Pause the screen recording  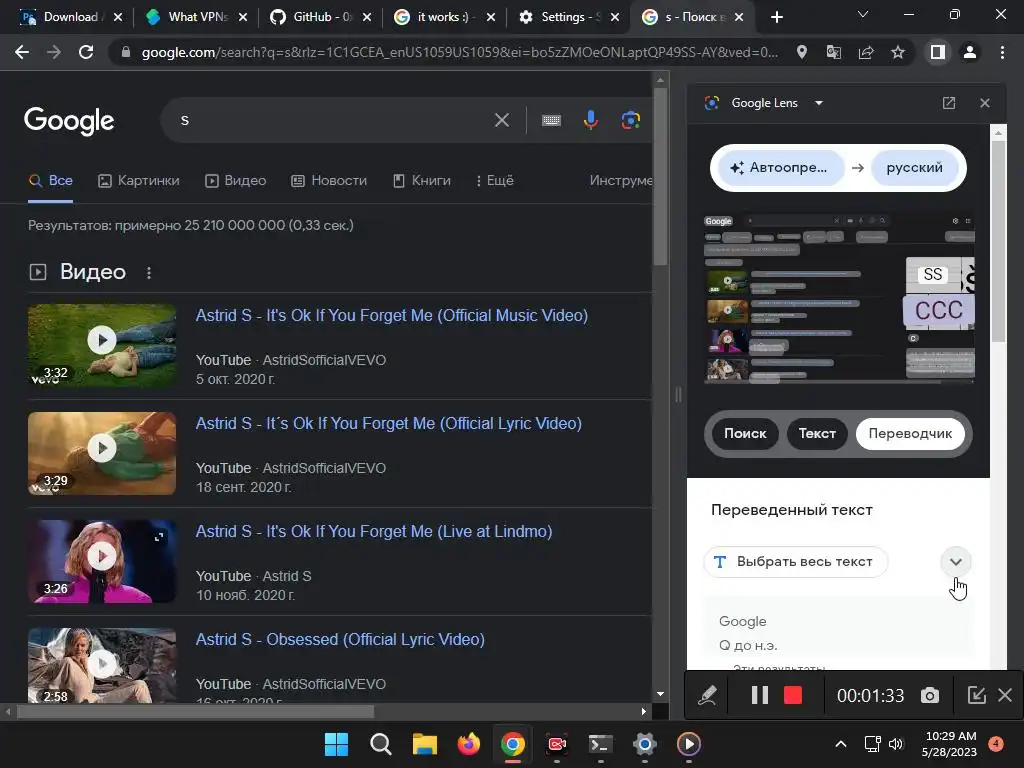point(759,695)
